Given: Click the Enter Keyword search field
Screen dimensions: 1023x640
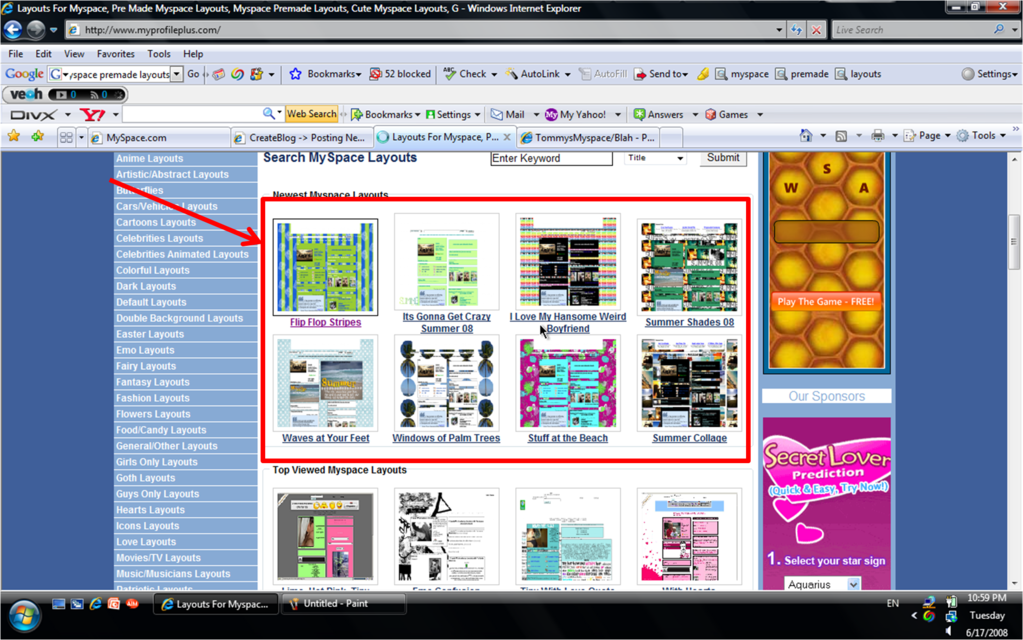Looking at the screenshot, I should click(551, 158).
